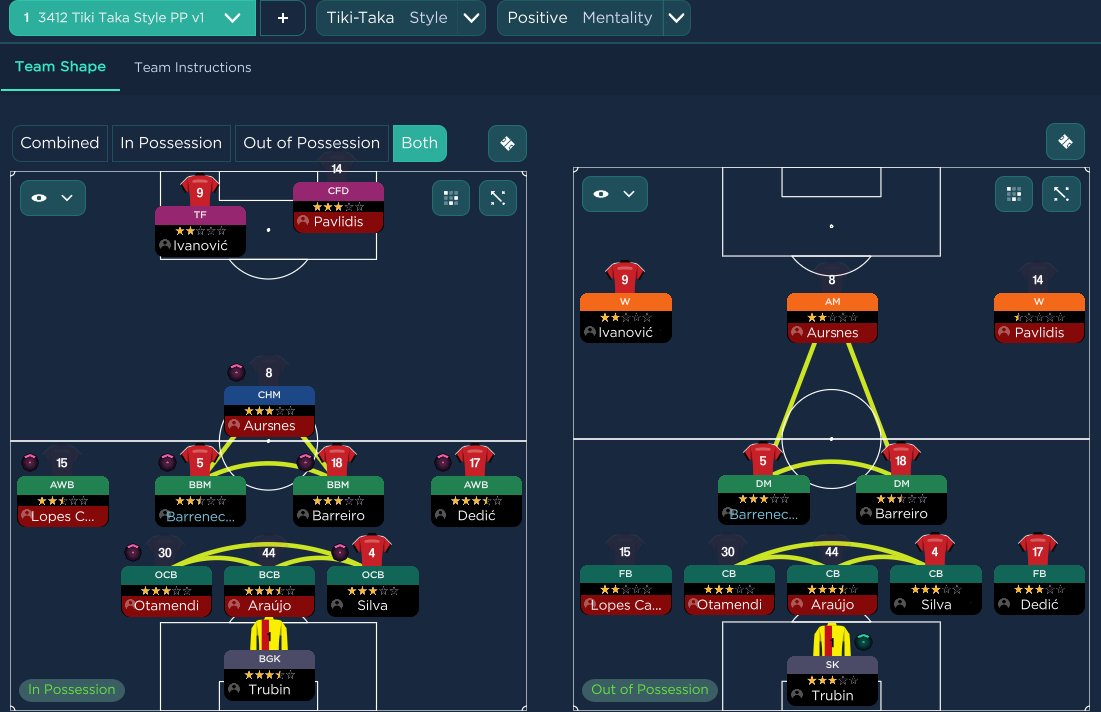
Task: Click the Out of Possession label badge
Action: pos(650,690)
